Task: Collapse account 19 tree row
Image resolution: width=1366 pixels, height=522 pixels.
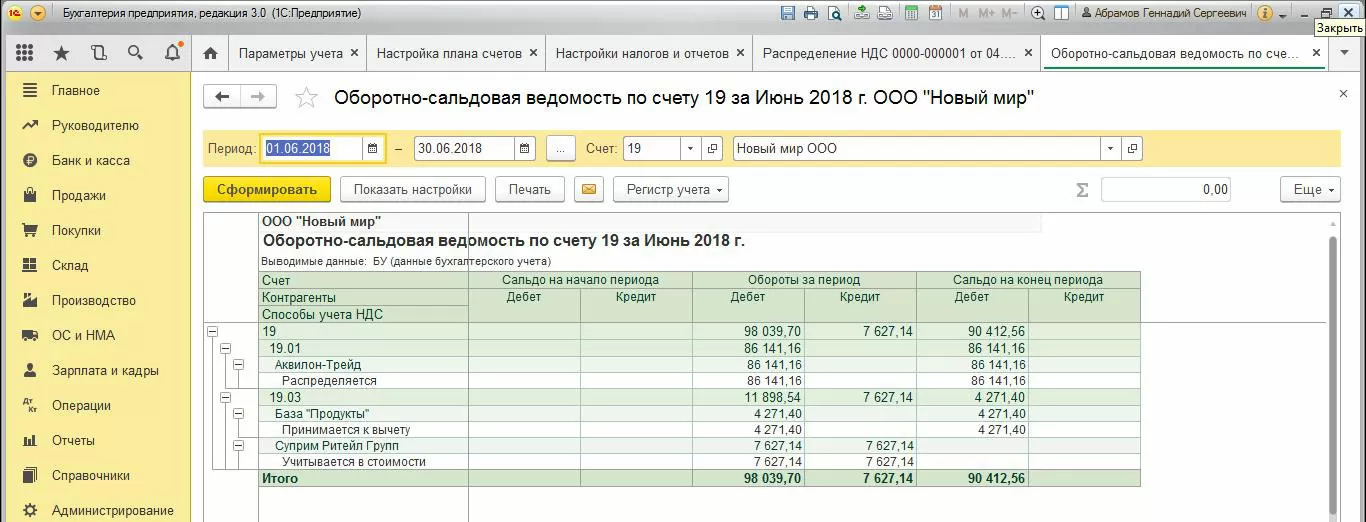Action: click(212, 331)
